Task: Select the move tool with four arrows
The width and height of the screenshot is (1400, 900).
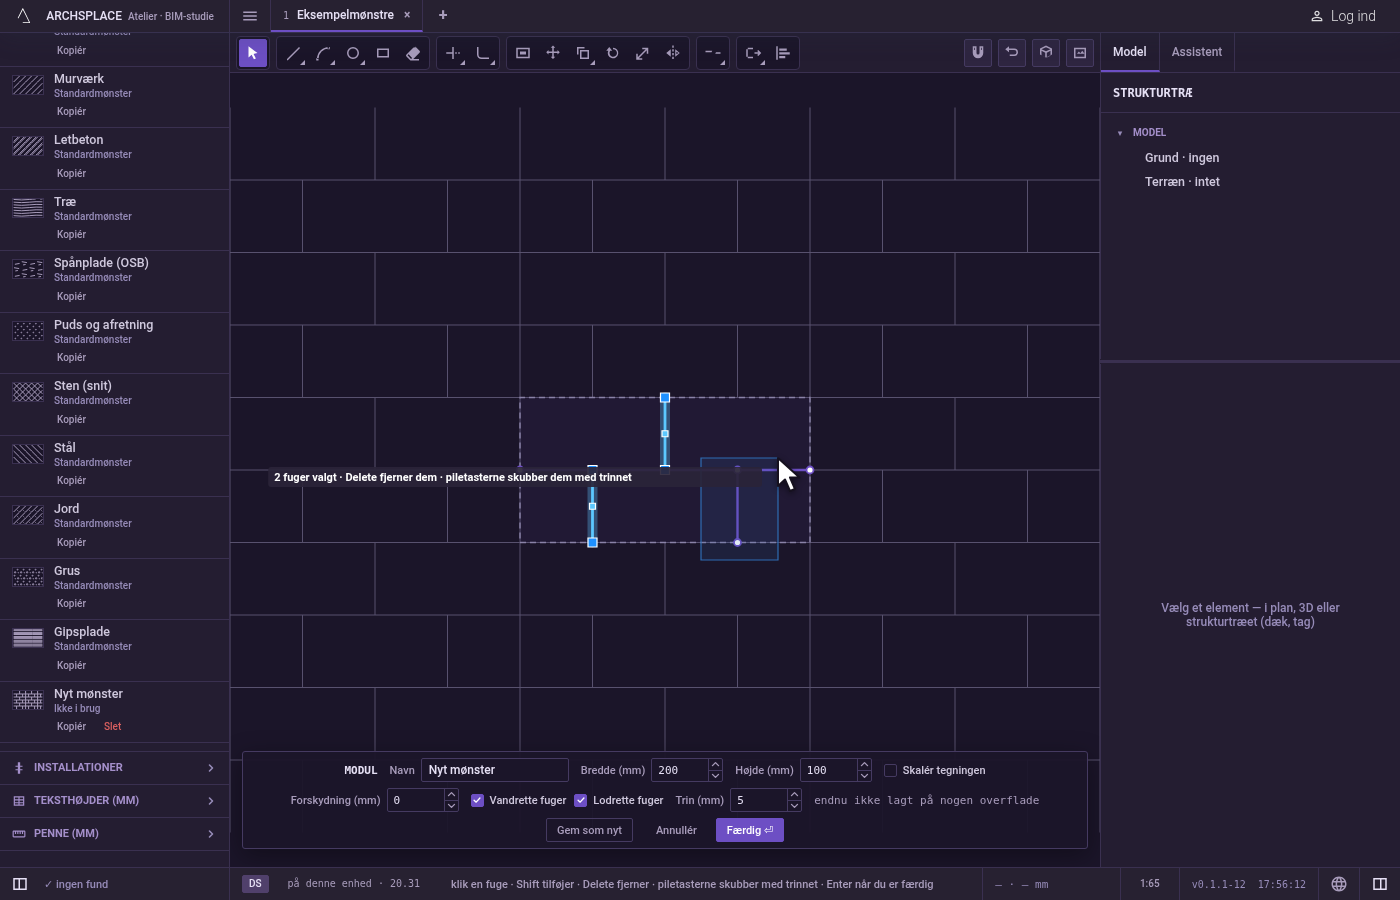Action: (x=553, y=53)
